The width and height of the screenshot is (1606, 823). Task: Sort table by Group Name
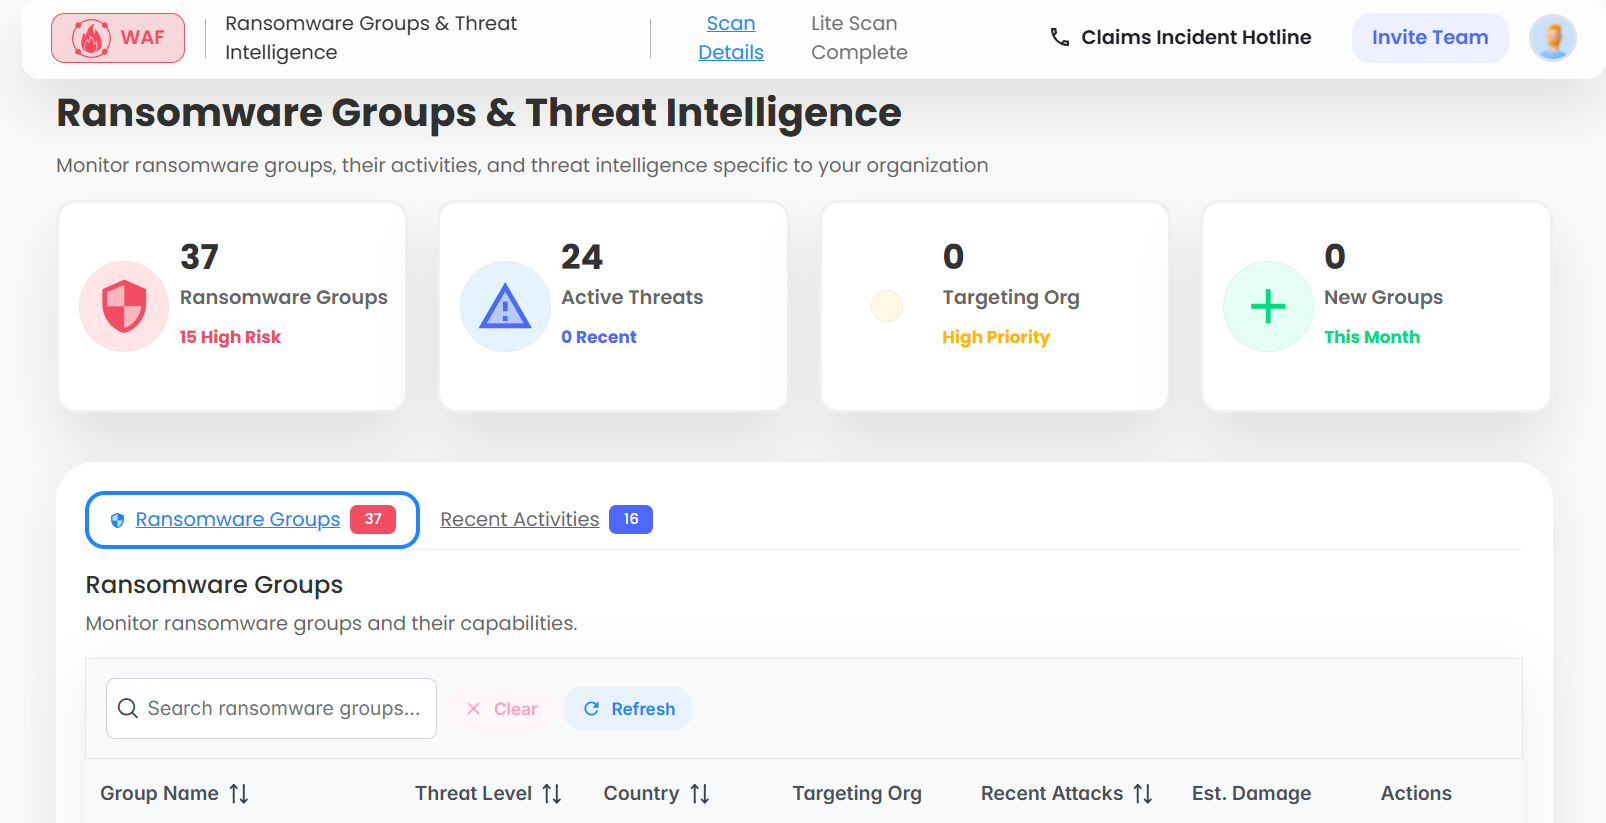(x=238, y=794)
